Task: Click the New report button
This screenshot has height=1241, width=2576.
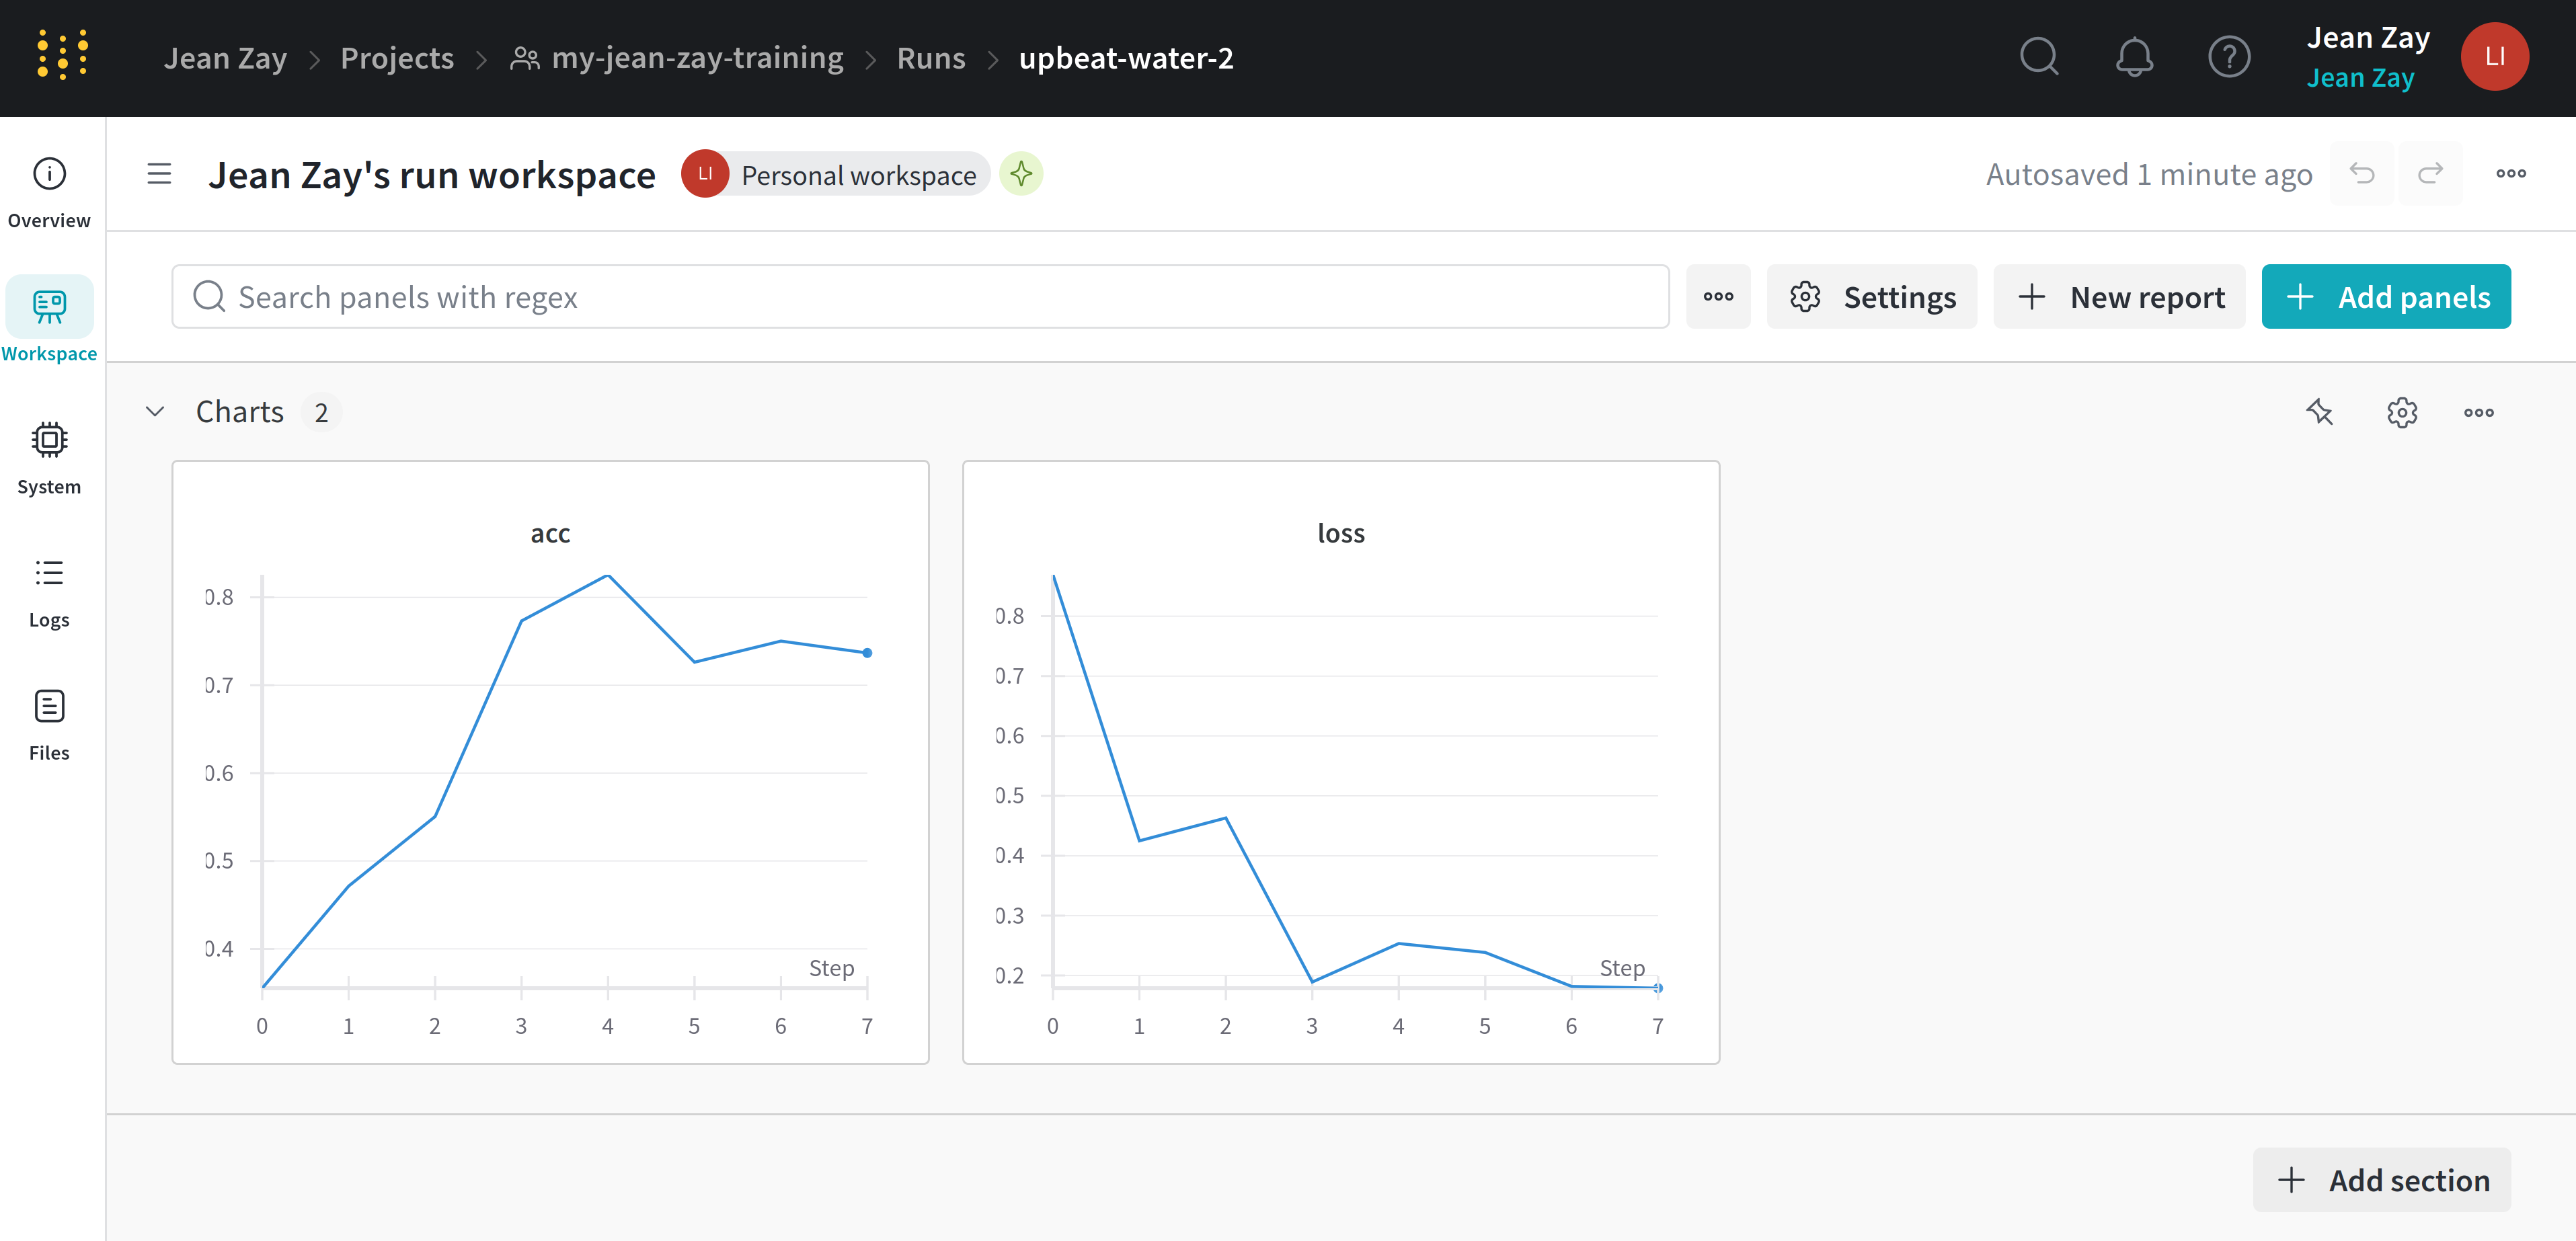Action: click(x=2119, y=297)
